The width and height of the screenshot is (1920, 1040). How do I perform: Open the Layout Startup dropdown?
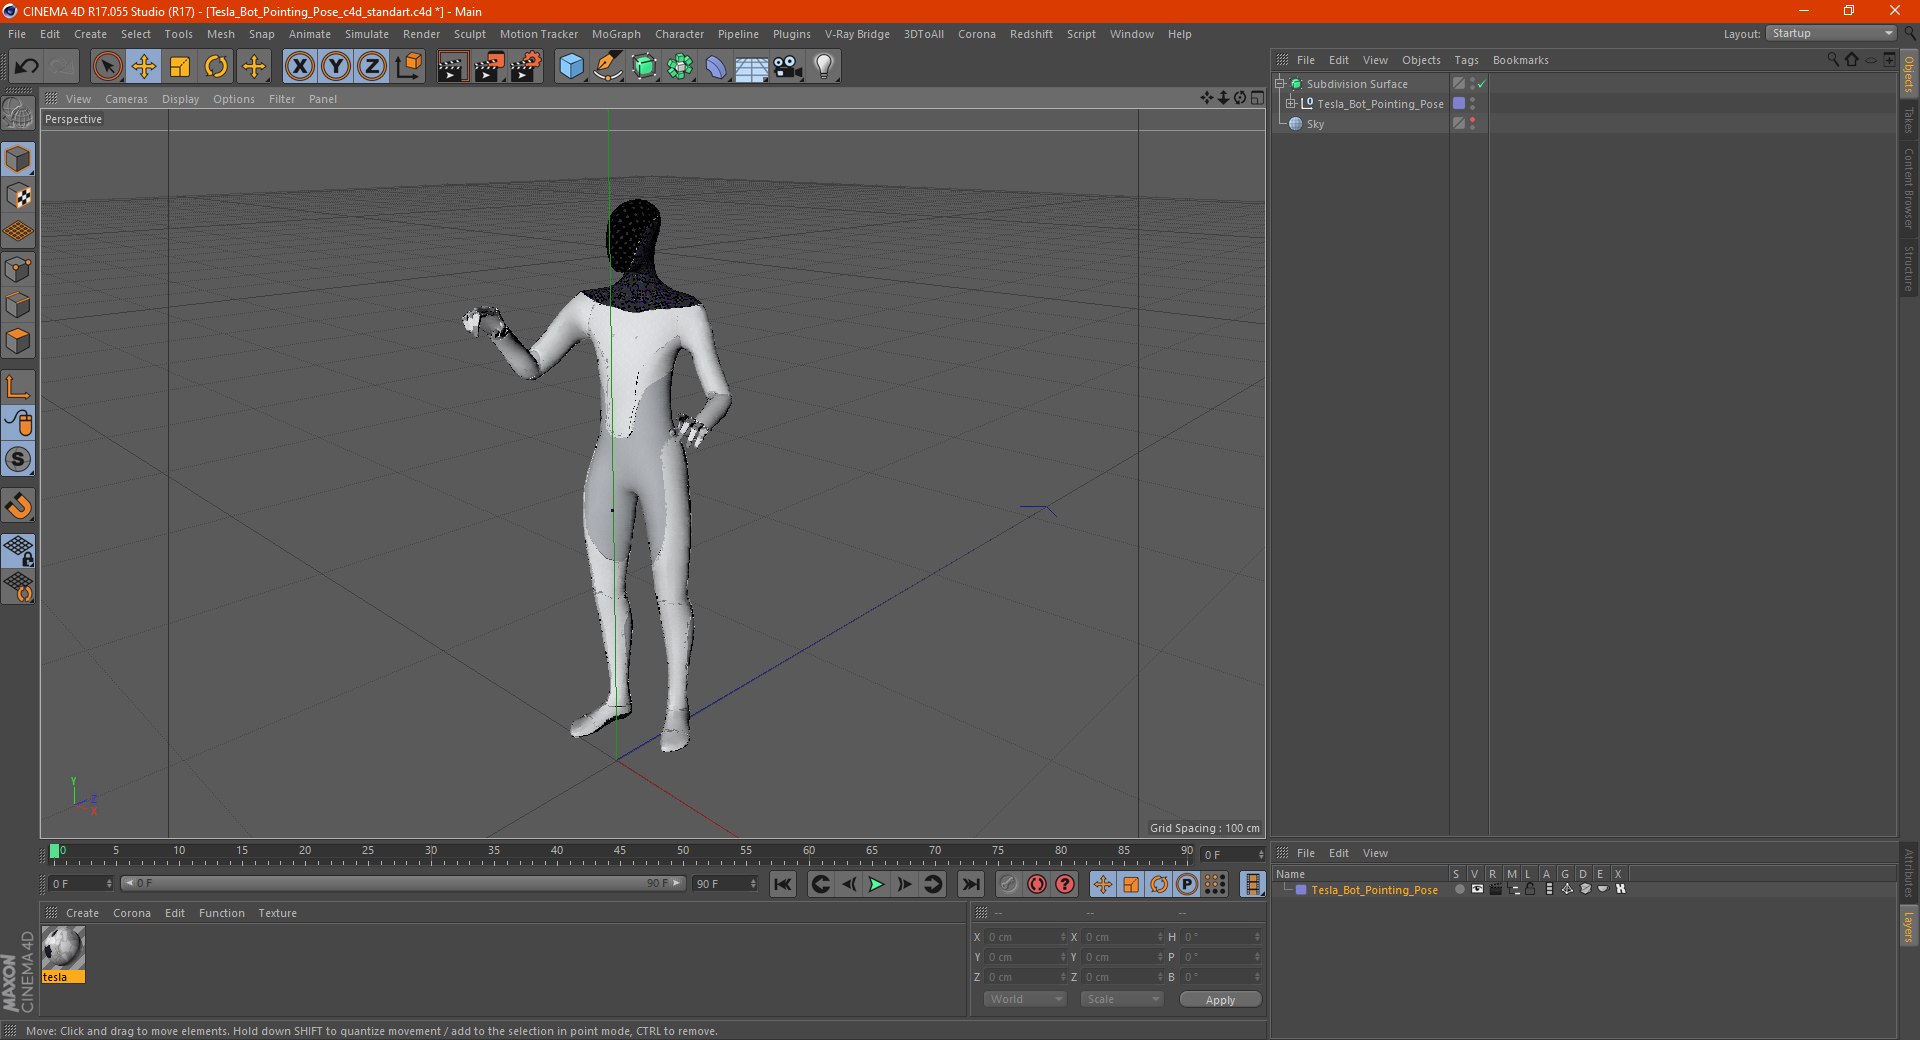(x=1831, y=33)
